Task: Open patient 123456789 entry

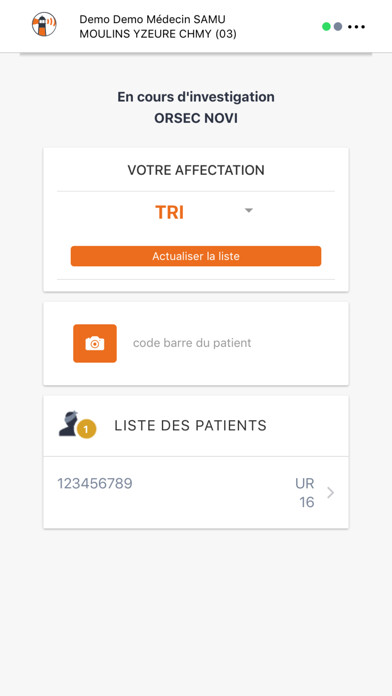Action: point(196,493)
